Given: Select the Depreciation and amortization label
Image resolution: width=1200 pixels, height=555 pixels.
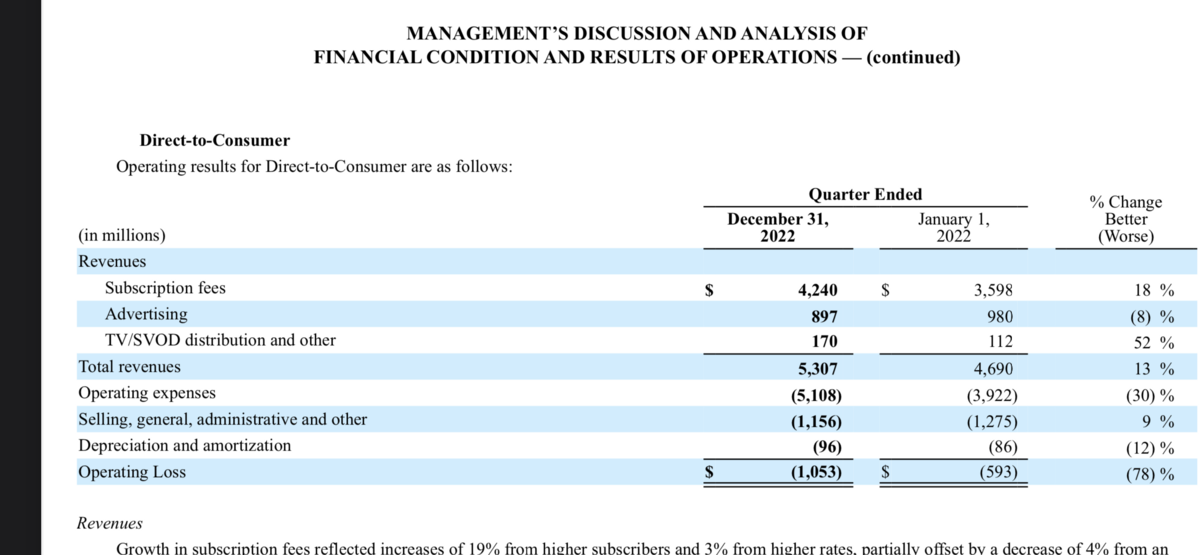Looking at the screenshot, I should [185, 445].
